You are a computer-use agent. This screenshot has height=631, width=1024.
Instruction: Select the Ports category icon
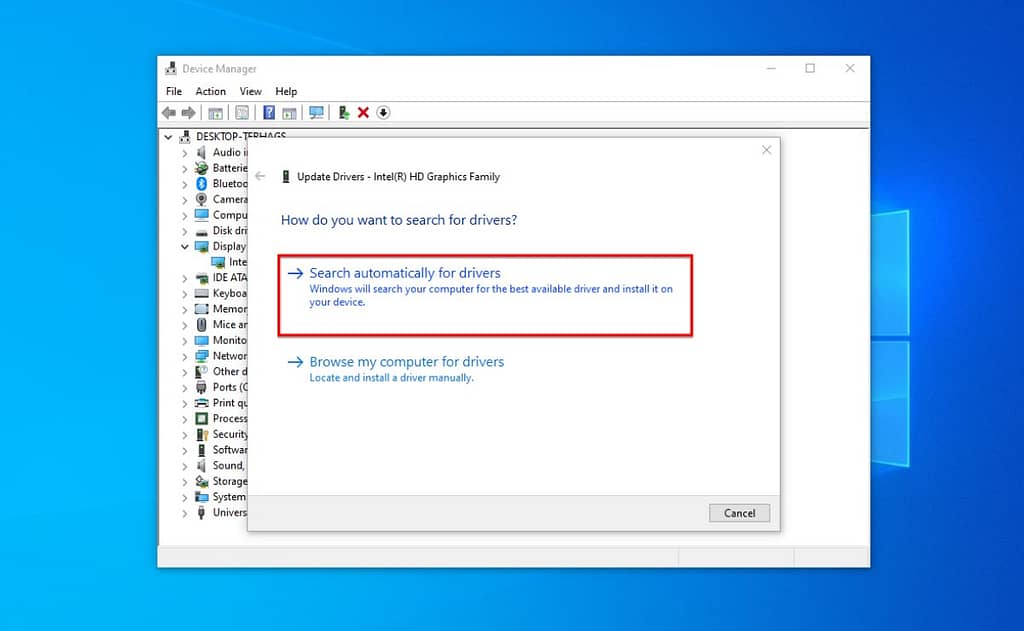[x=202, y=387]
